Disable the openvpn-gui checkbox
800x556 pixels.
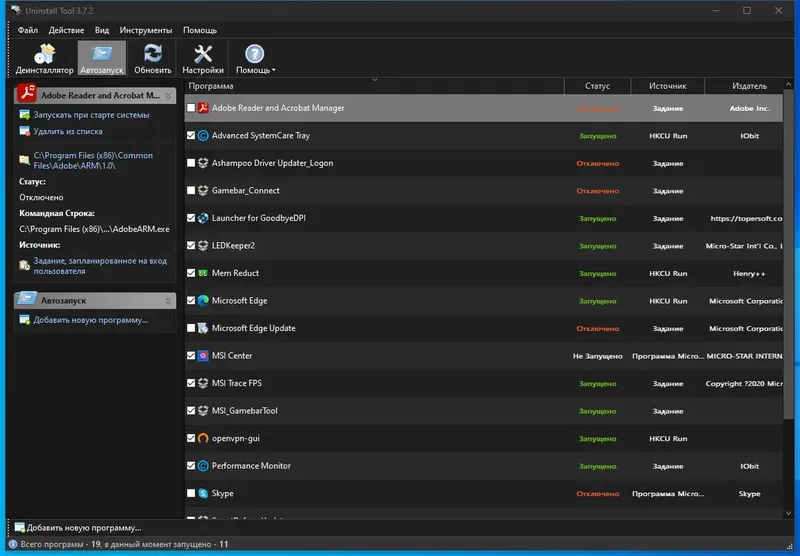[191, 438]
